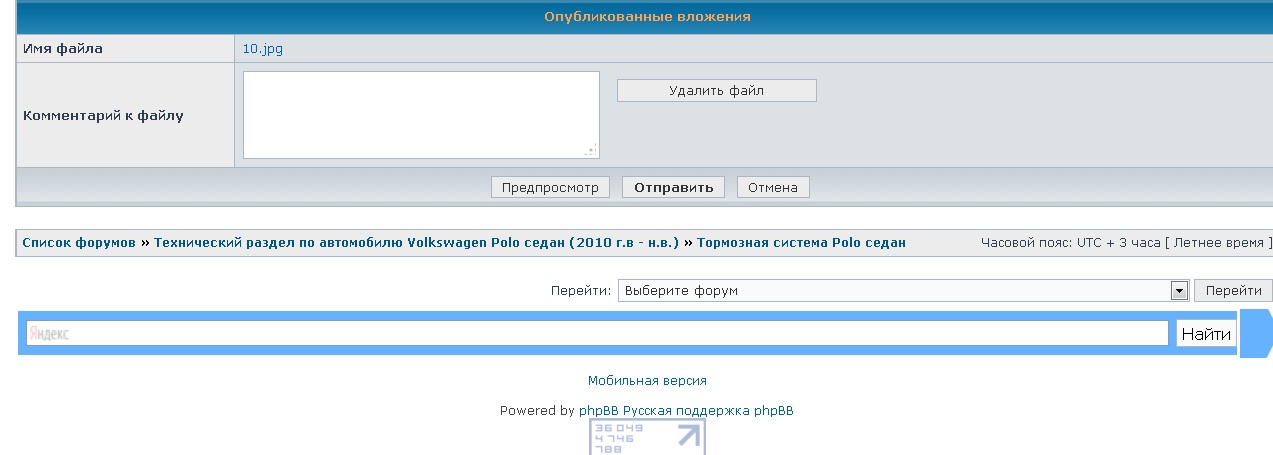Open Тормозная система Polo седан link
1273x455 pixels.
[801, 243]
